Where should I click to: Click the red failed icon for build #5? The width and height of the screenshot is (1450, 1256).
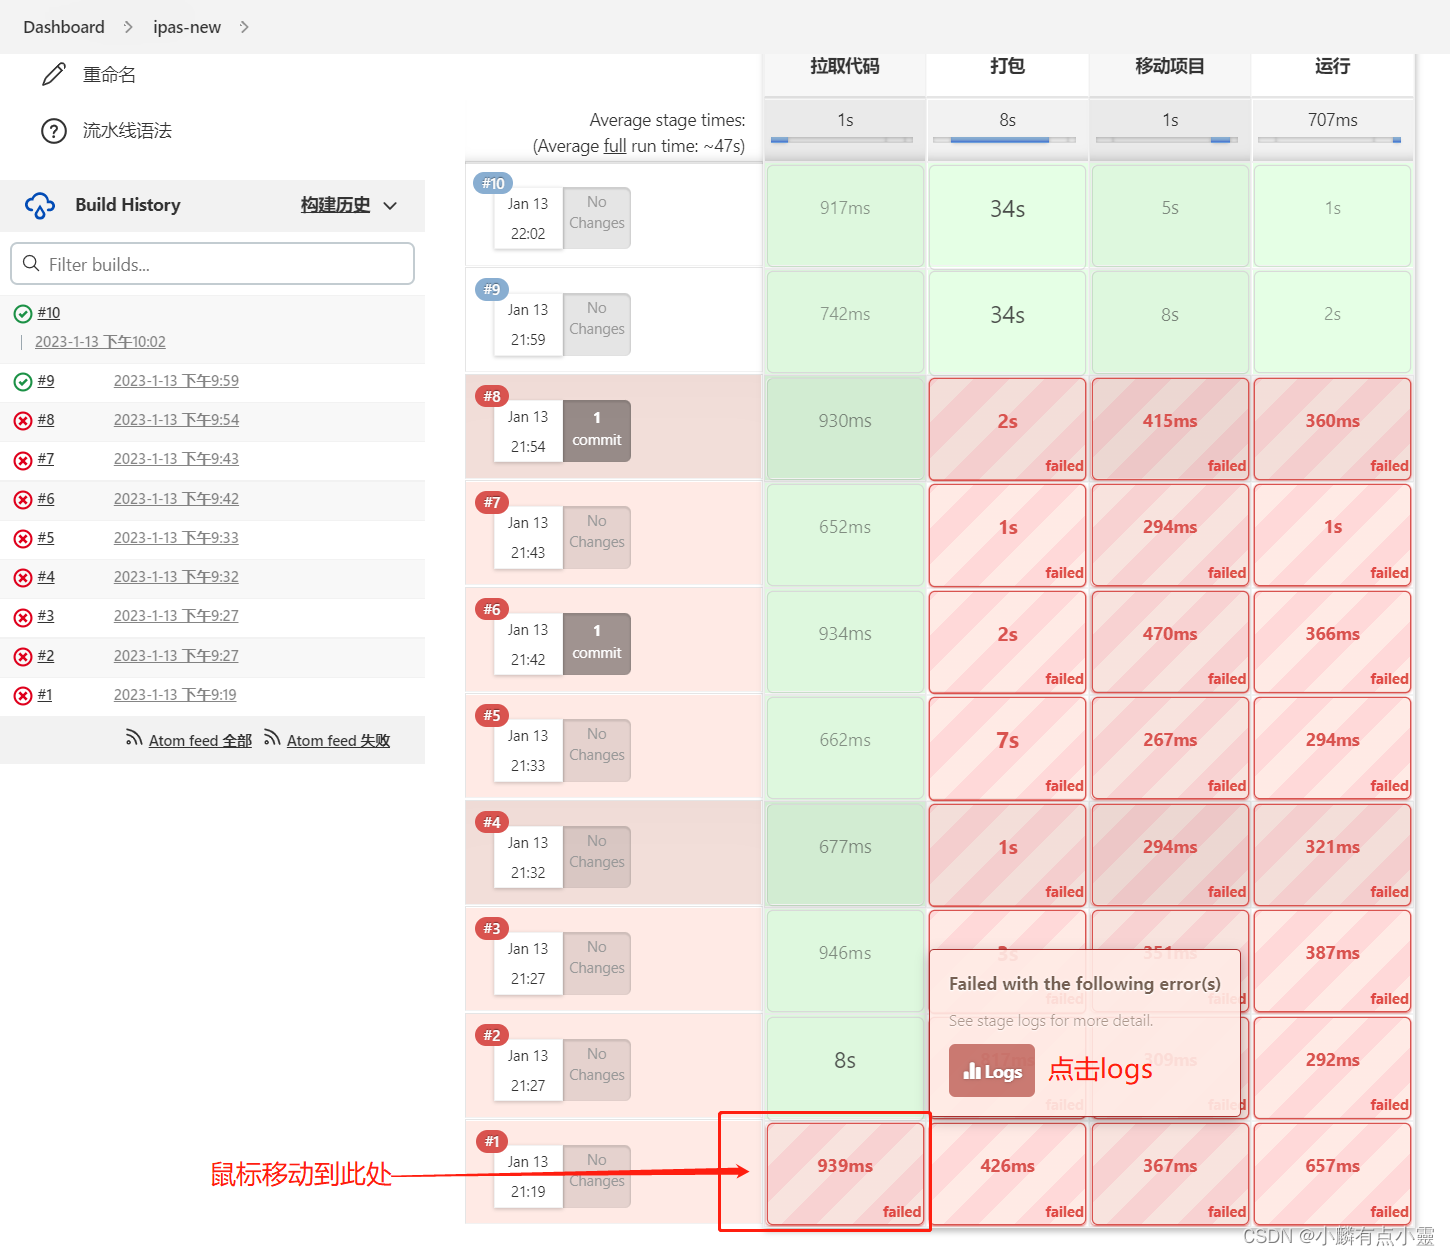pyautogui.click(x=23, y=539)
